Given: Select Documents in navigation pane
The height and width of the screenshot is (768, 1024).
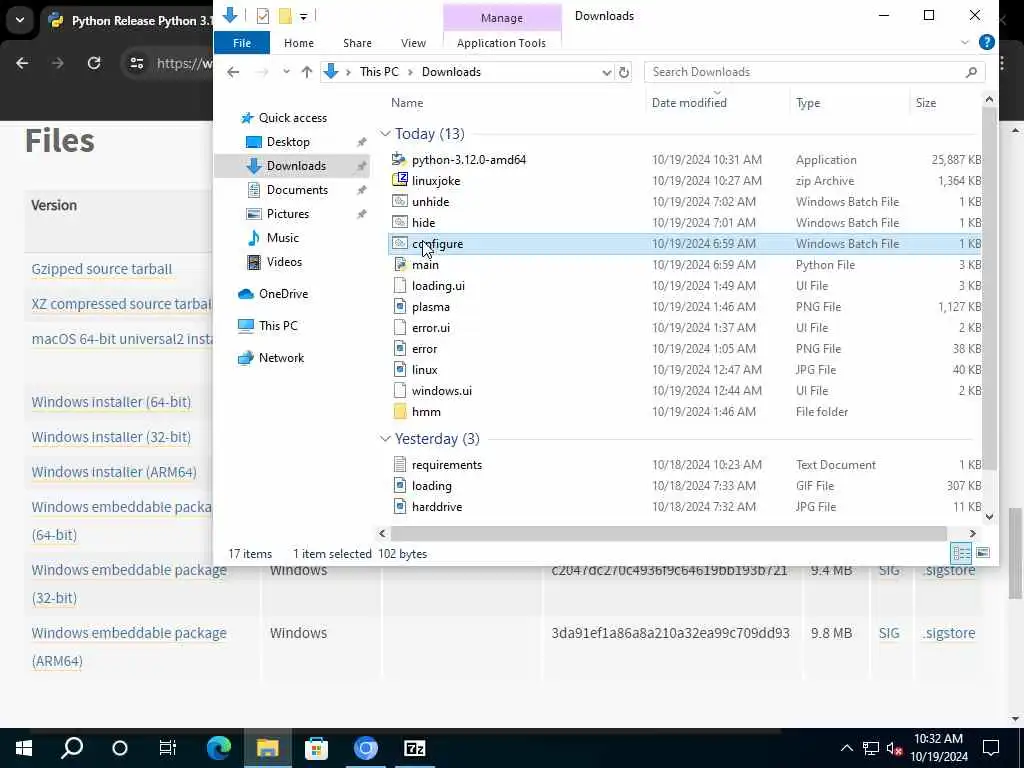Looking at the screenshot, I should [x=297, y=189].
